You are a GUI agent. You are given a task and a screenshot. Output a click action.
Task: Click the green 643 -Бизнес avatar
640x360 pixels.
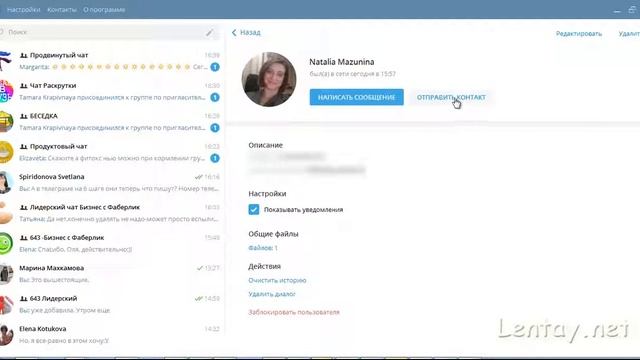tap(6, 243)
